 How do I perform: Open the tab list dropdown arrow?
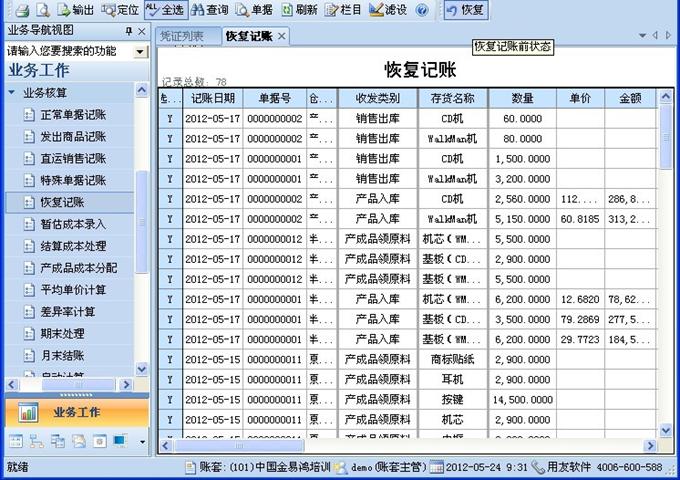(642, 36)
